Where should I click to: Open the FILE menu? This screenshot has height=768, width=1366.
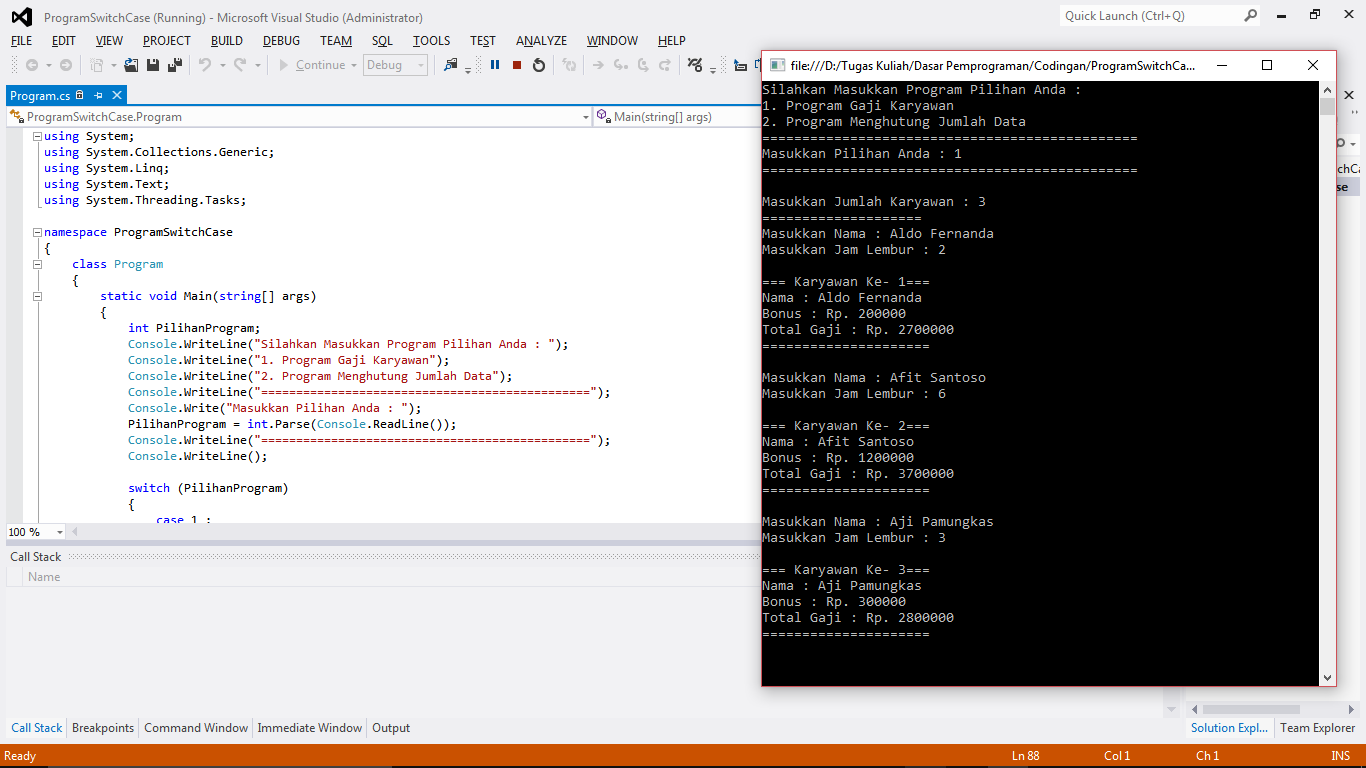point(21,41)
